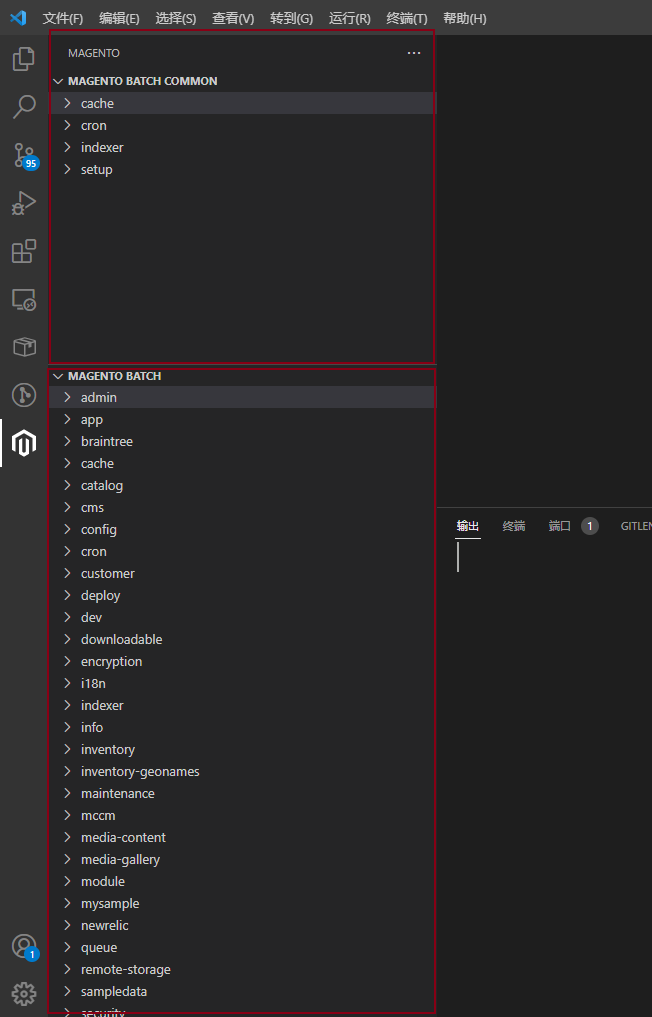The image size is (652, 1017).
Task: Open the Accounts icon with badge
Action: pyautogui.click(x=25, y=947)
